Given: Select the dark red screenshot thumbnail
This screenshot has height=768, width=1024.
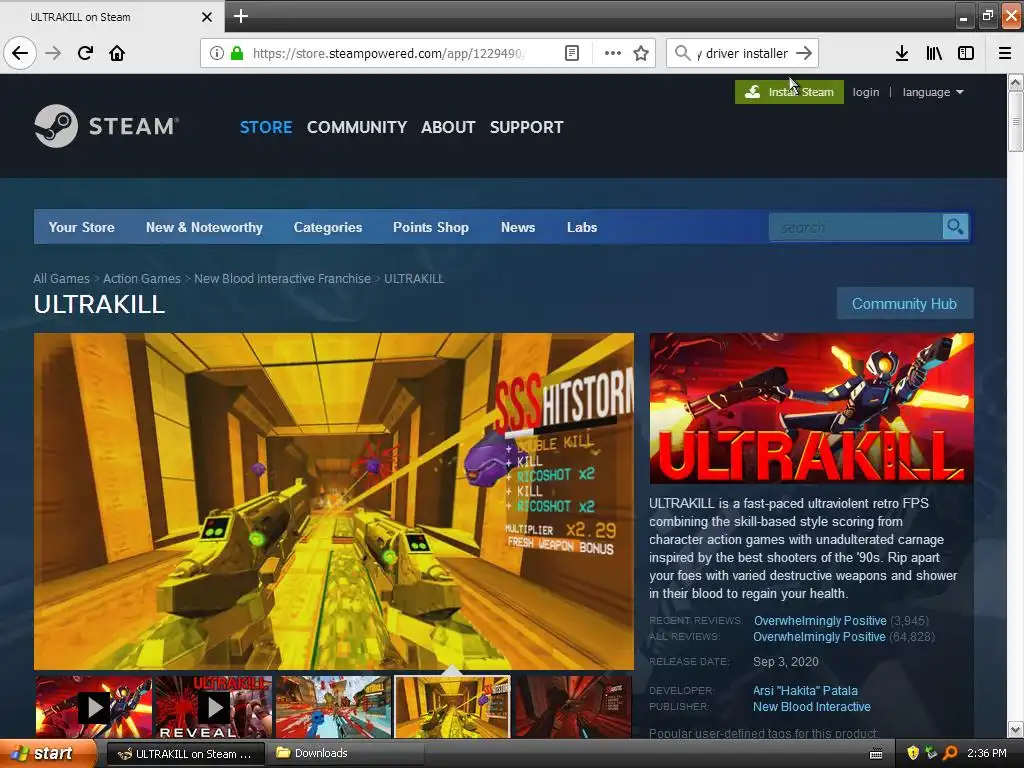Looking at the screenshot, I should (573, 707).
